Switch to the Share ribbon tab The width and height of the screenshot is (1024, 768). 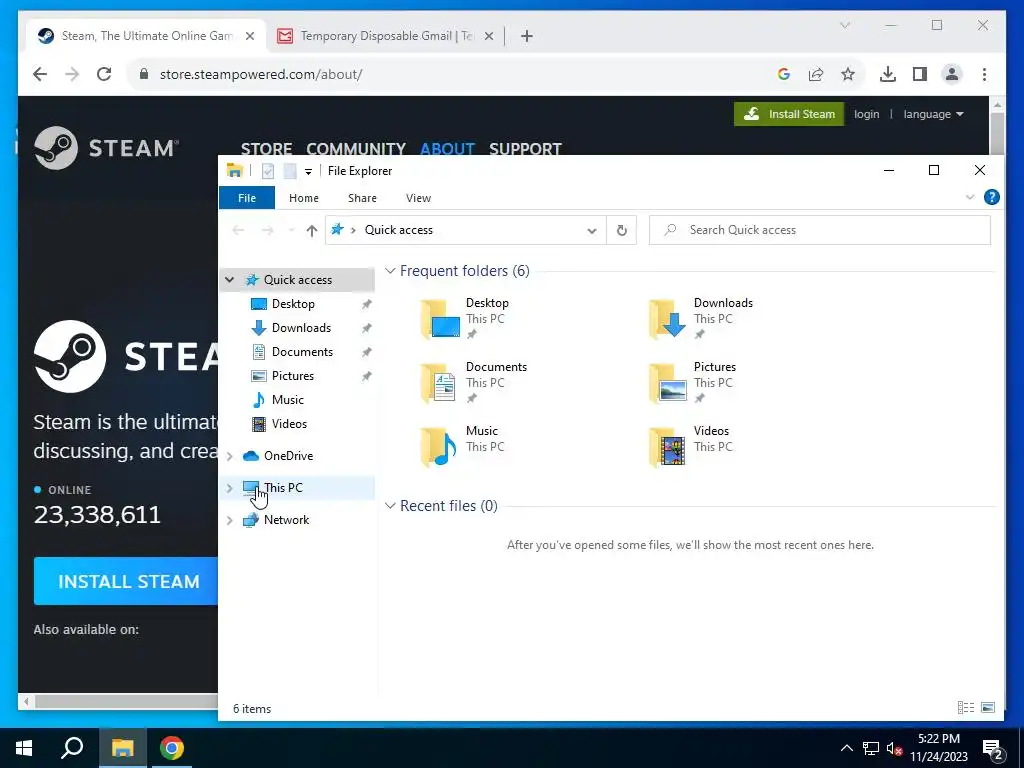click(x=362, y=198)
